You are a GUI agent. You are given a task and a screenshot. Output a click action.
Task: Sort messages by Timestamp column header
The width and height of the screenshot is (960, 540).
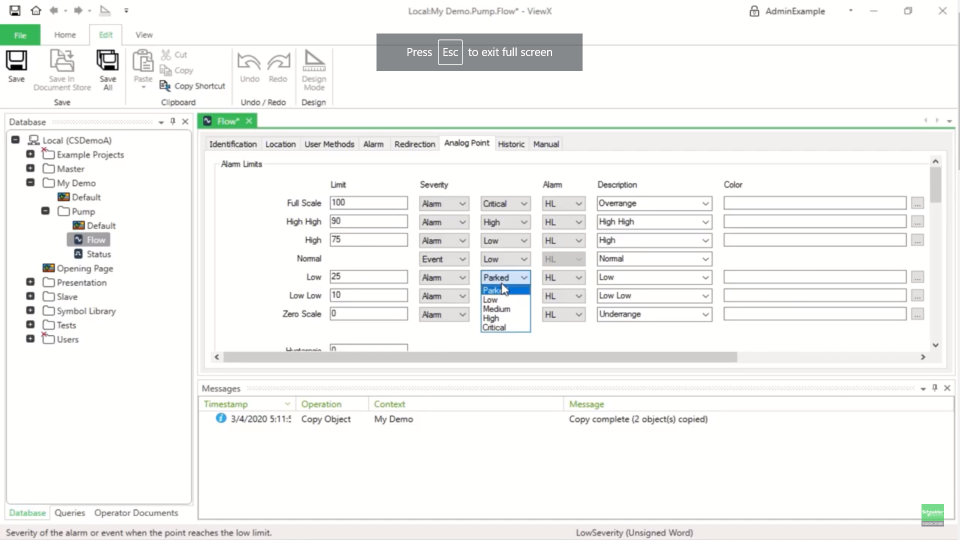[247, 404]
